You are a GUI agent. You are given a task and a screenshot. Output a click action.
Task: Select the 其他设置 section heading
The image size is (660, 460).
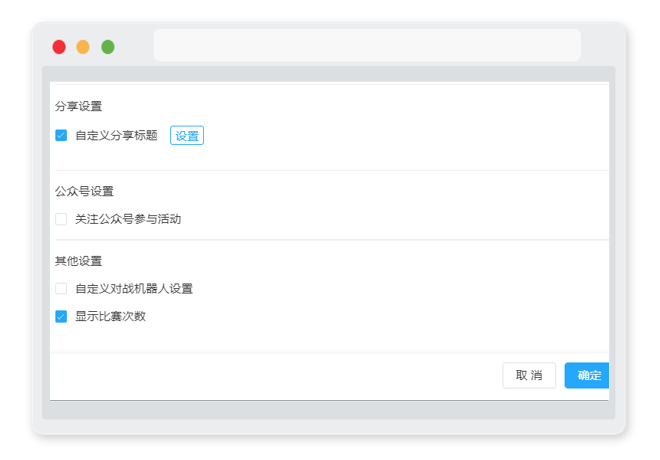point(78,261)
